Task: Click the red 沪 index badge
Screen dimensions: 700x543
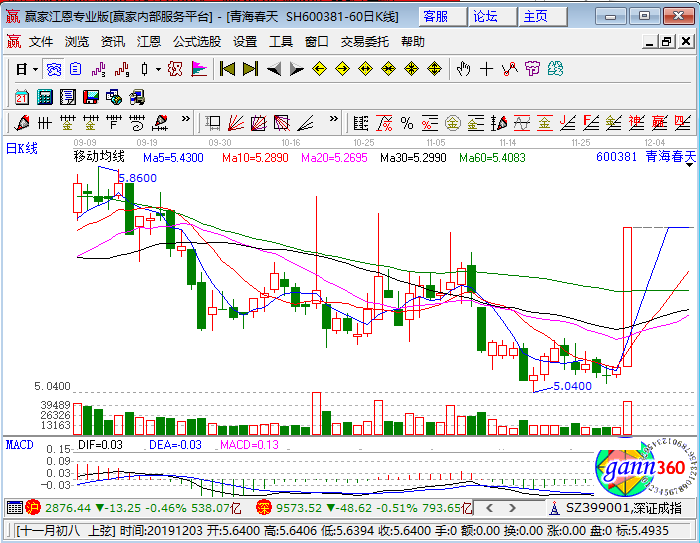Action: [33, 508]
